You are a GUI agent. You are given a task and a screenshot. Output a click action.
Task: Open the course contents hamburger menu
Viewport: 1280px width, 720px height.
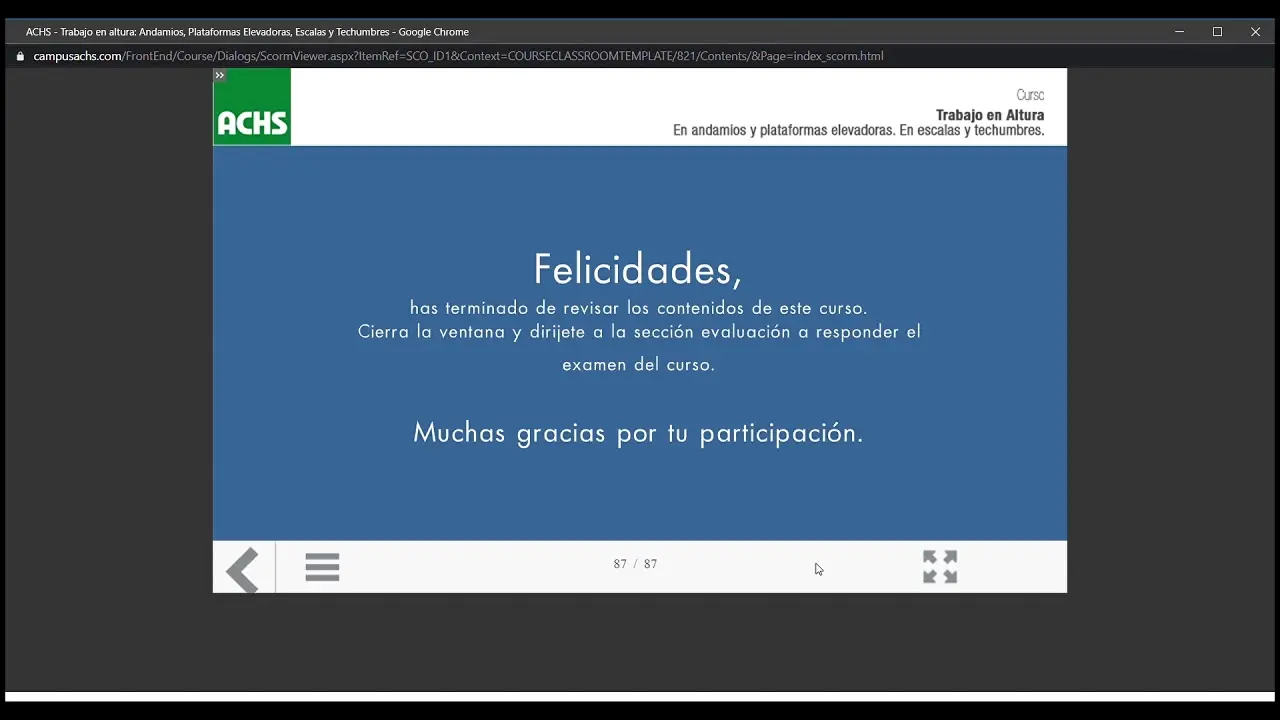pyautogui.click(x=322, y=567)
